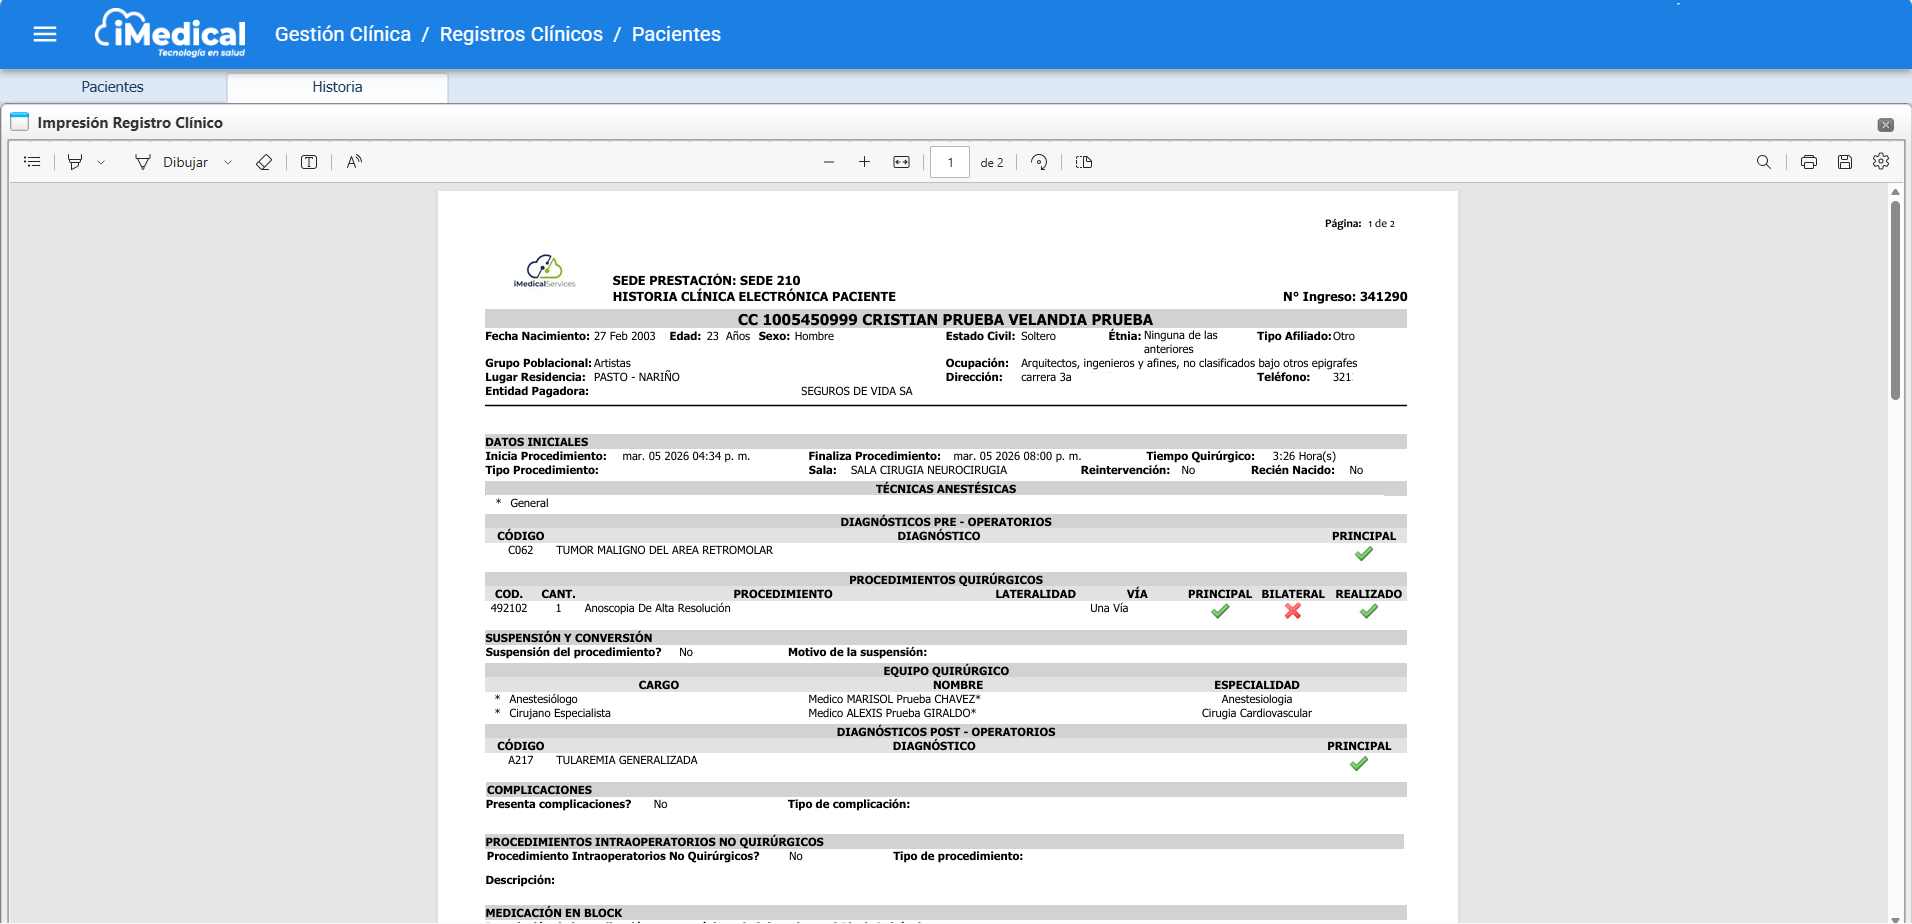Open the PDF table of contents
The height and width of the screenshot is (924, 1912).
(32, 162)
